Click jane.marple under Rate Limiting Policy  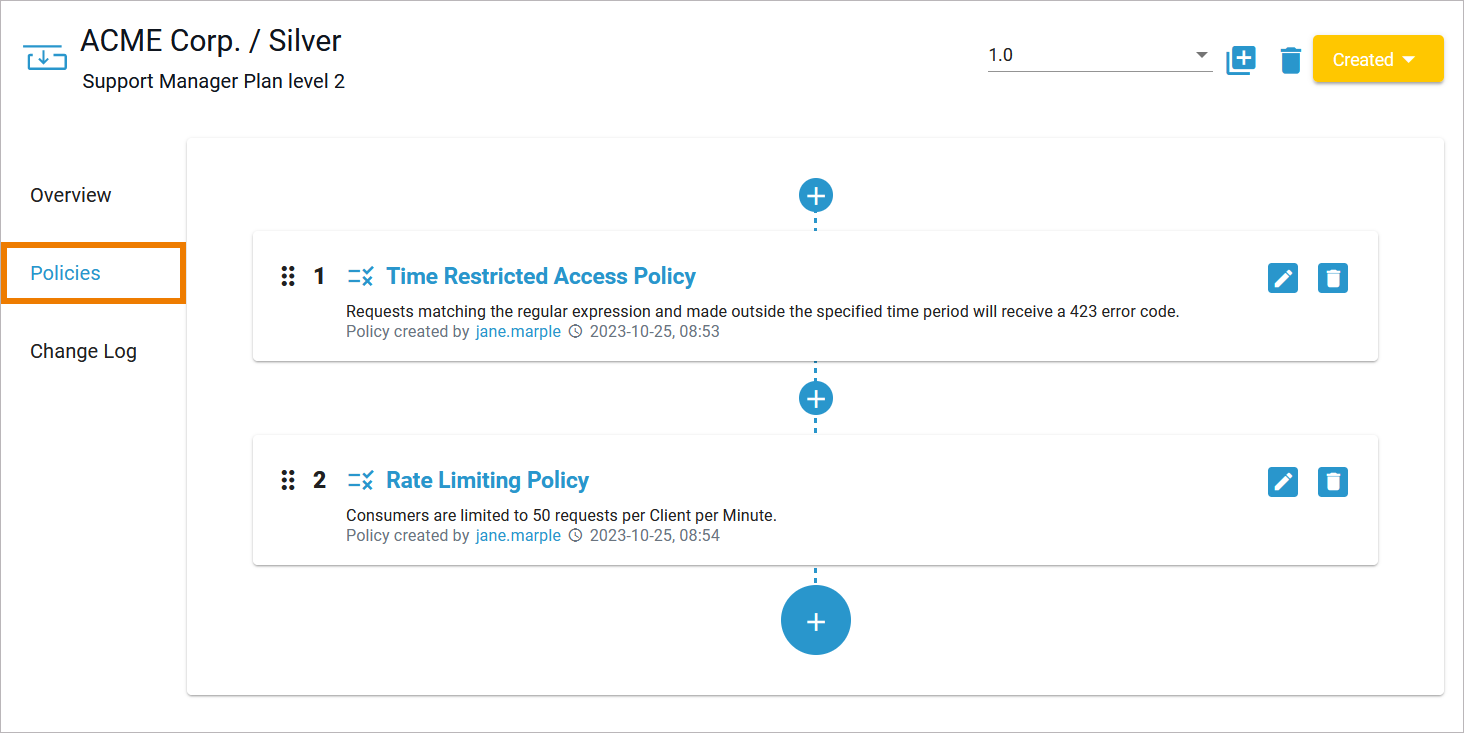tap(517, 535)
